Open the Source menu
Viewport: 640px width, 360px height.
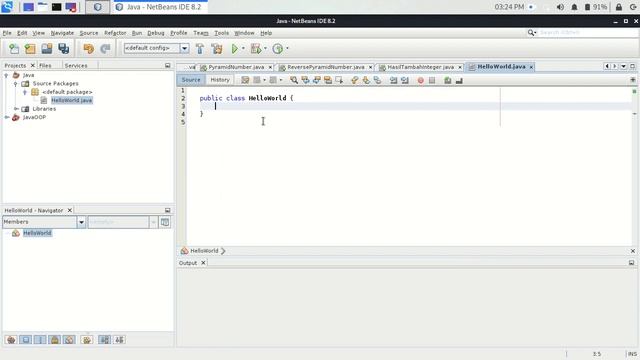pyautogui.click(x=89, y=33)
